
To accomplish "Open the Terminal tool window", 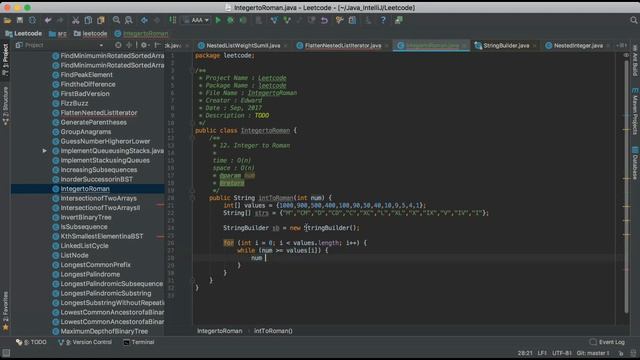I will [139, 342].
